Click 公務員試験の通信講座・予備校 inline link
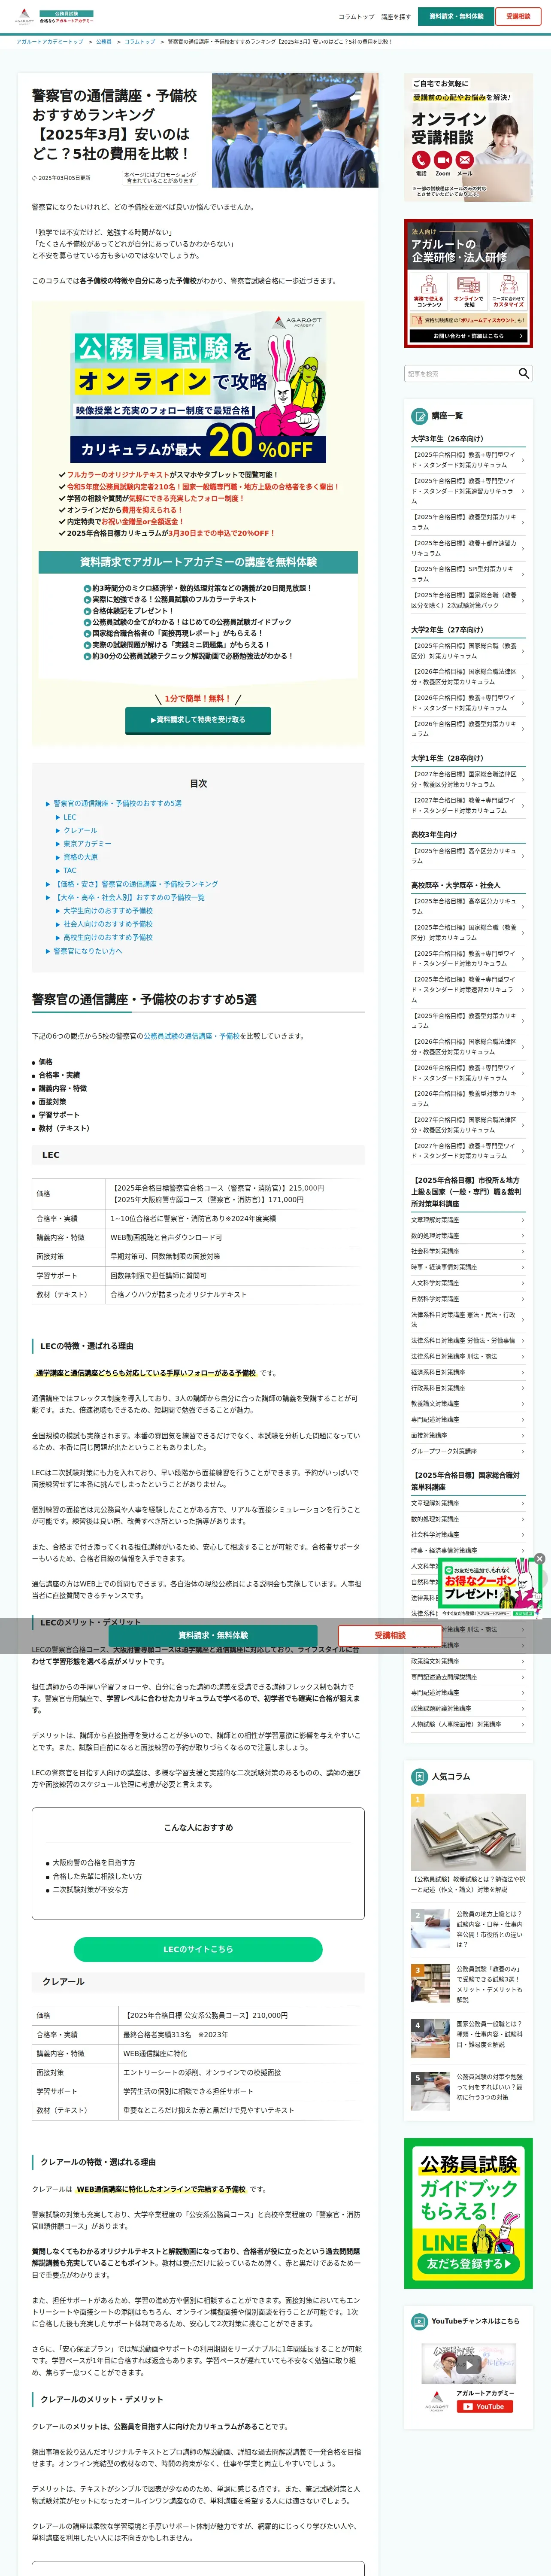This screenshot has width=551, height=2576. (x=191, y=1036)
